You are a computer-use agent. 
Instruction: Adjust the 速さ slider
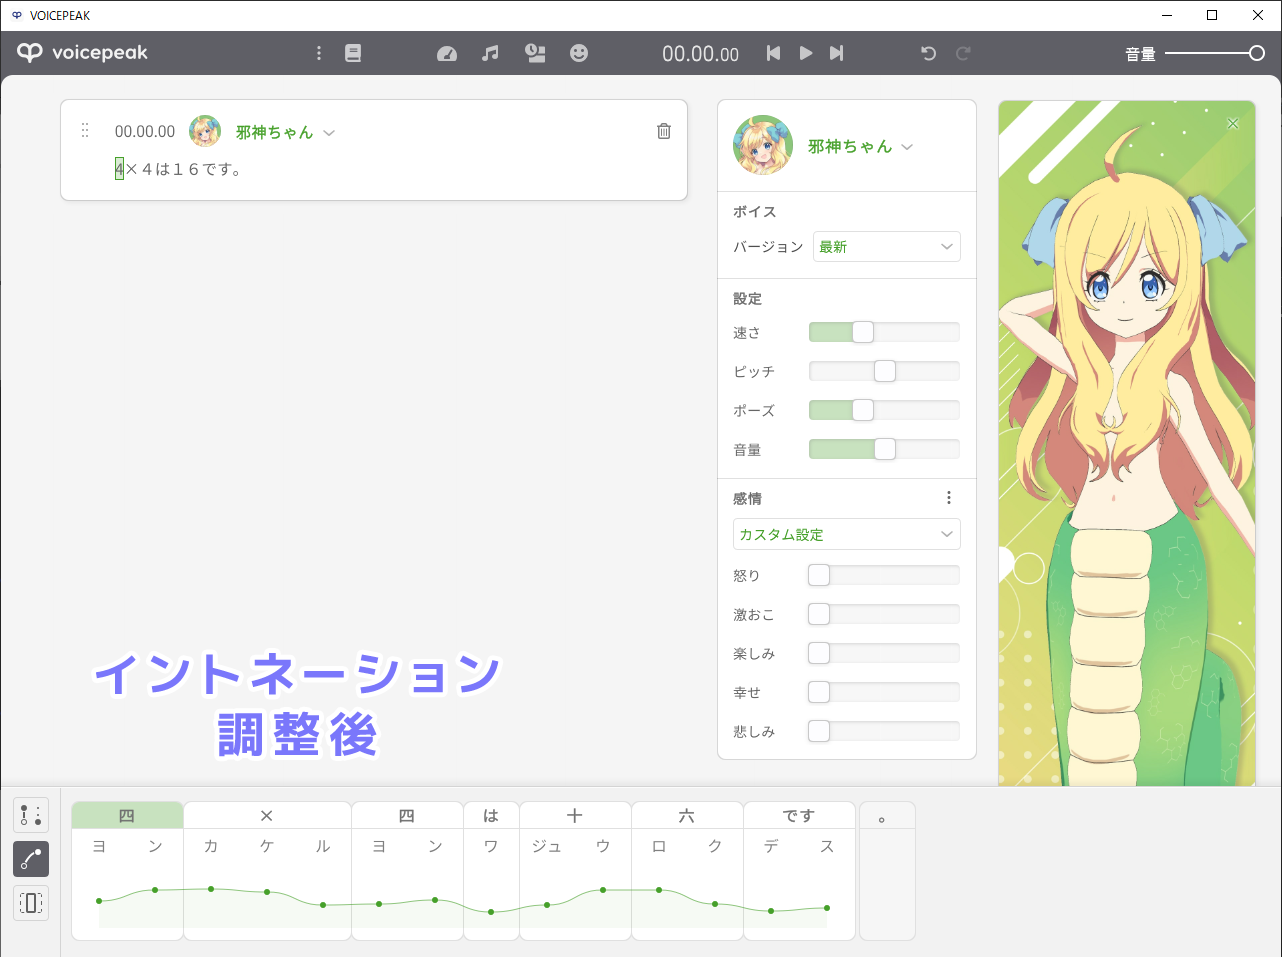click(884, 332)
